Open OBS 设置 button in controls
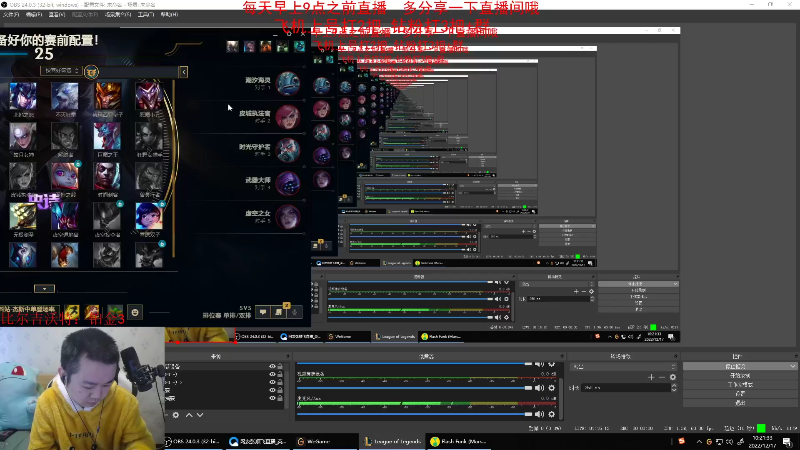The height and width of the screenshot is (450, 800). point(740,394)
